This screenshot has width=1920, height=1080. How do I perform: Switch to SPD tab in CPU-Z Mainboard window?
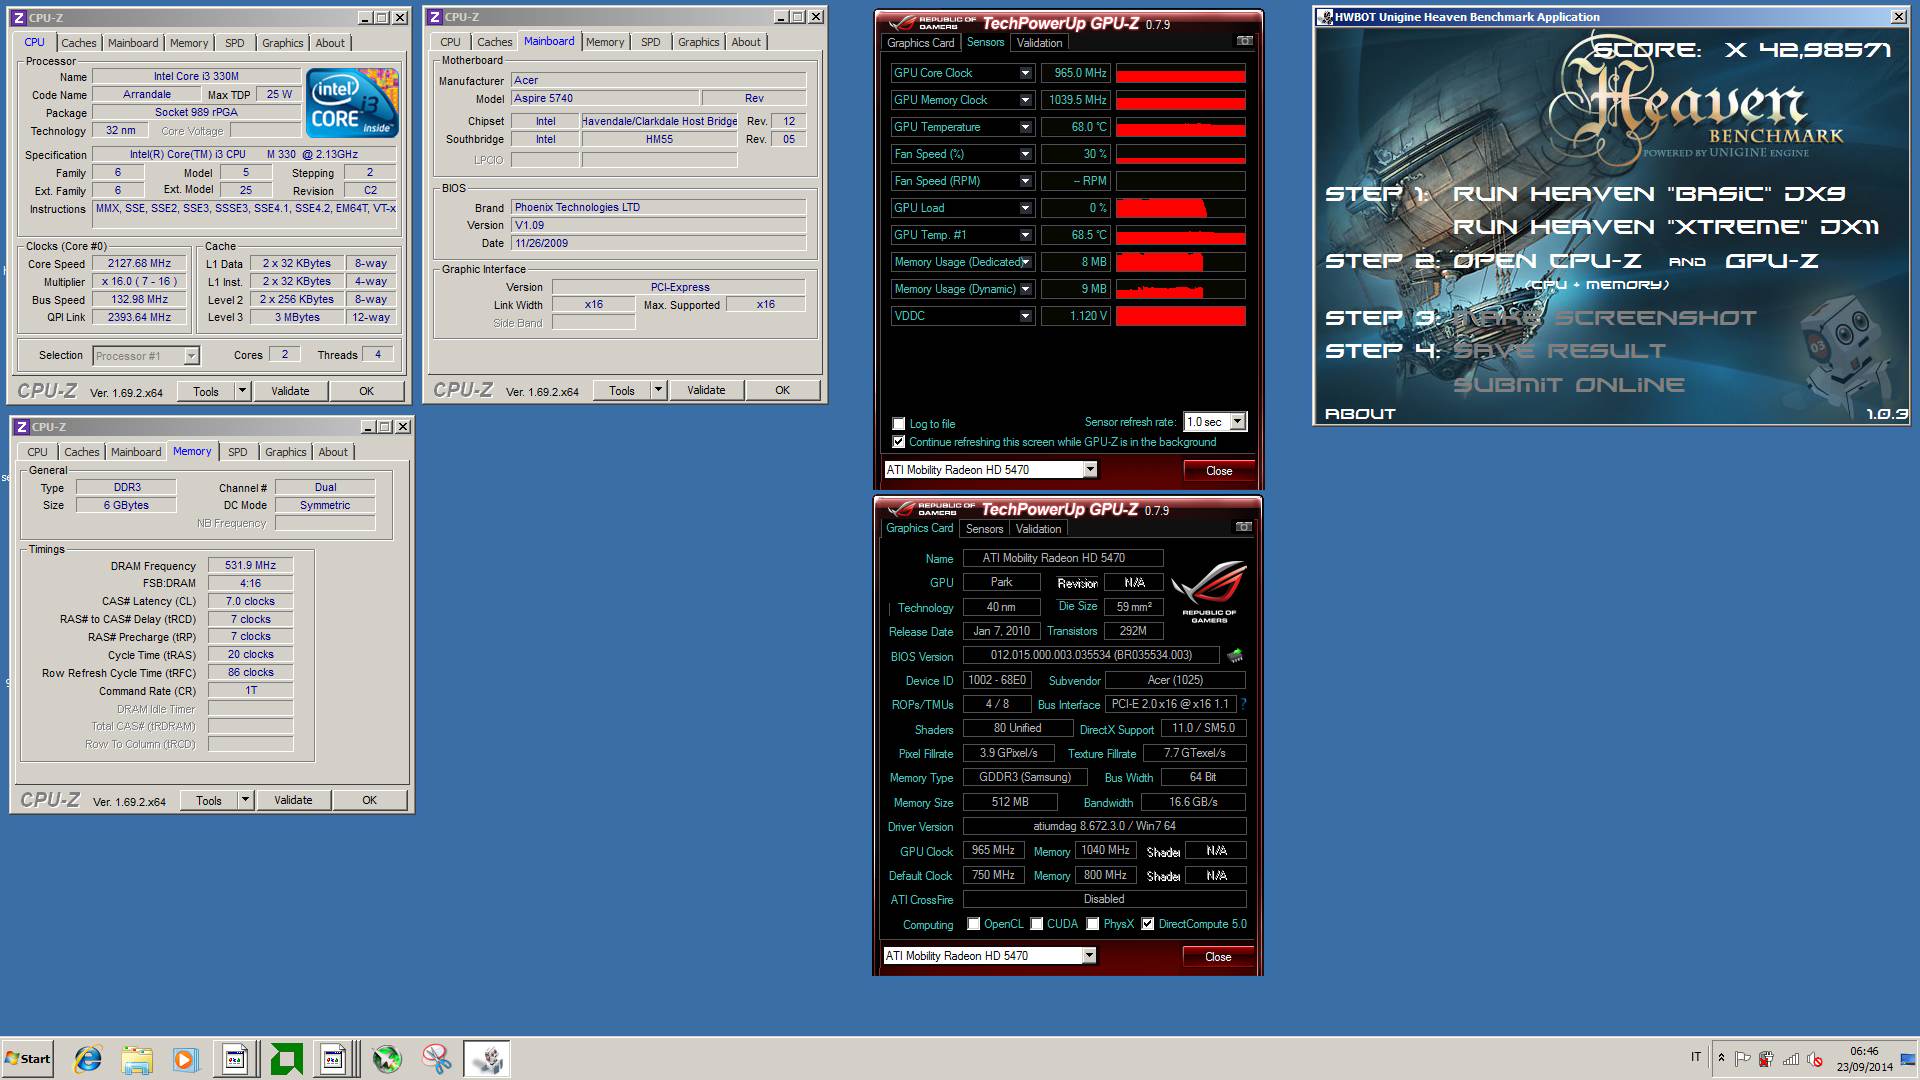click(x=651, y=42)
